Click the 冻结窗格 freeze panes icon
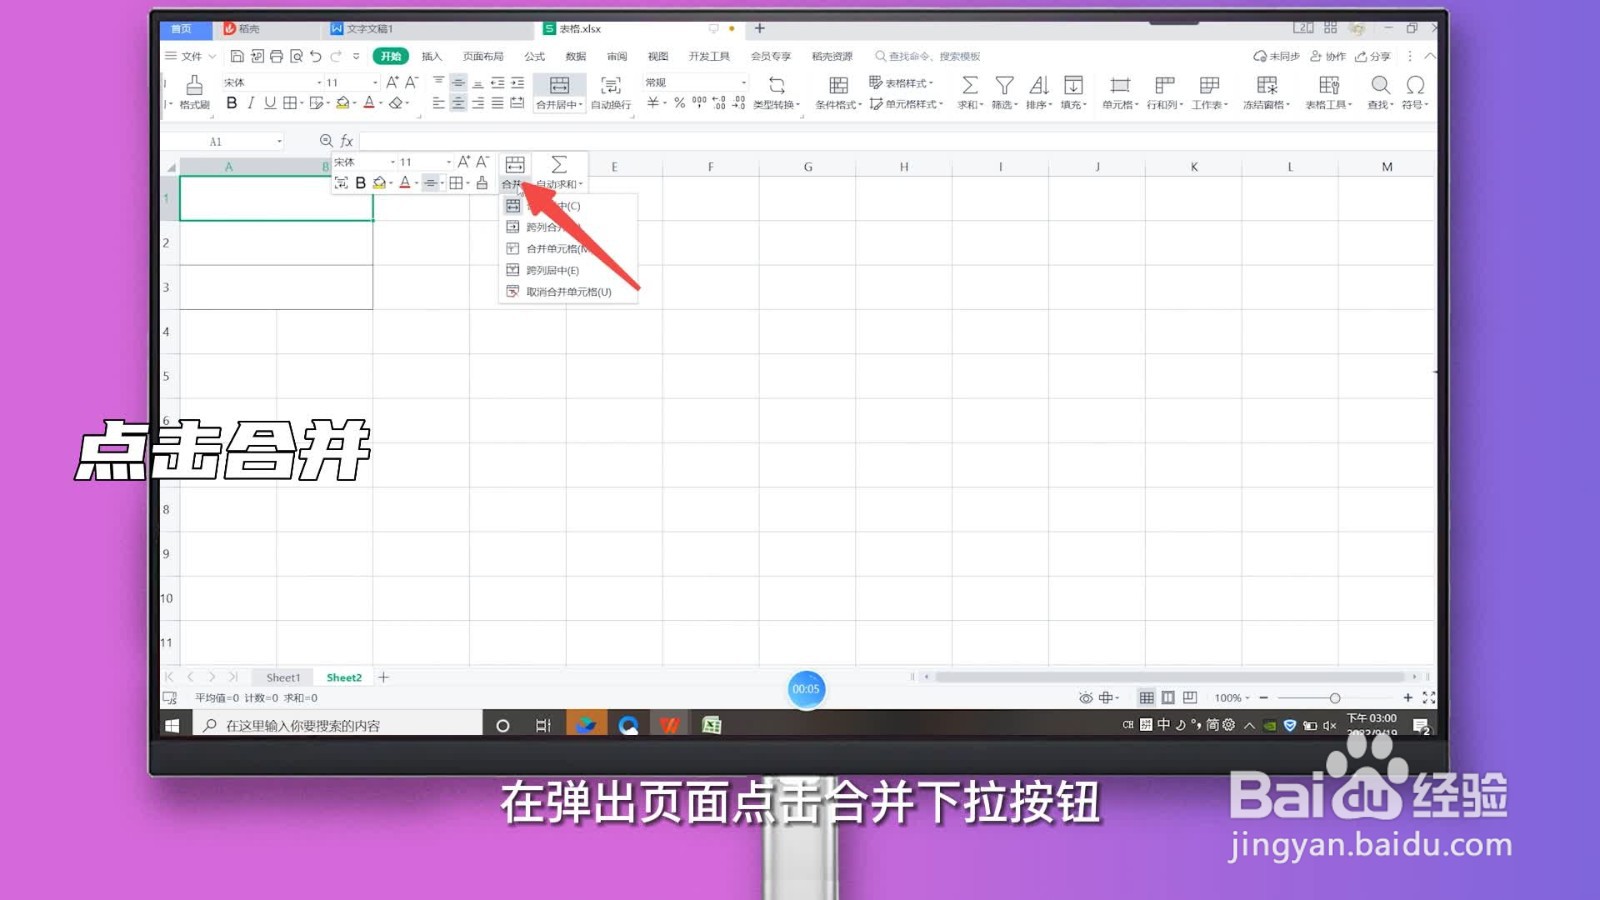The height and width of the screenshot is (900, 1600). 1267,85
